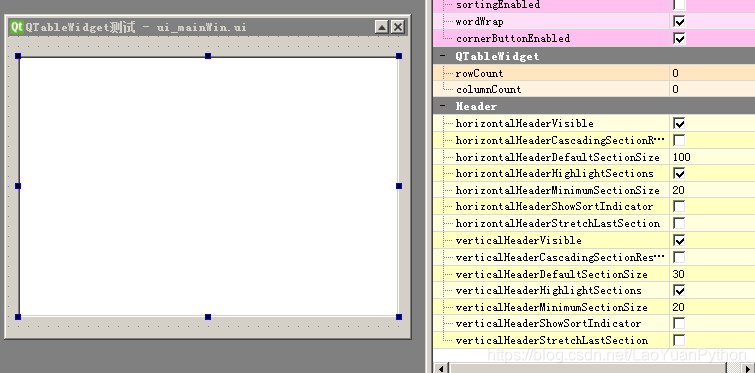Edit the columnCount value field
The width and height of the screenshot is (755, 373).
(712, 89)
